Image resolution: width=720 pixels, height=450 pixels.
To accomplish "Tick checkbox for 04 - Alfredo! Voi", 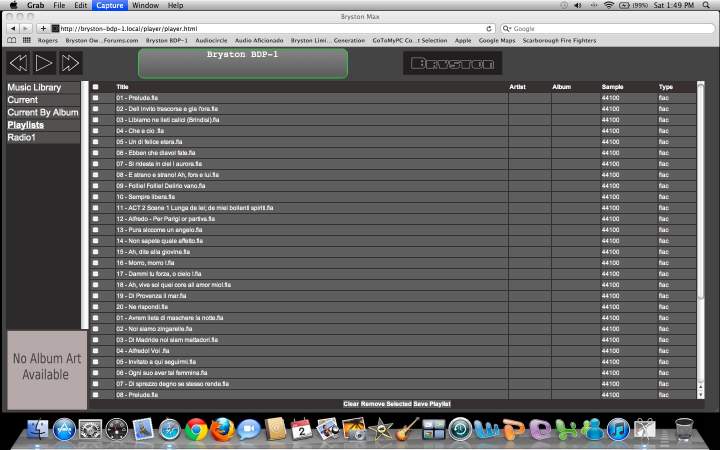I will (x=96, y=351).
